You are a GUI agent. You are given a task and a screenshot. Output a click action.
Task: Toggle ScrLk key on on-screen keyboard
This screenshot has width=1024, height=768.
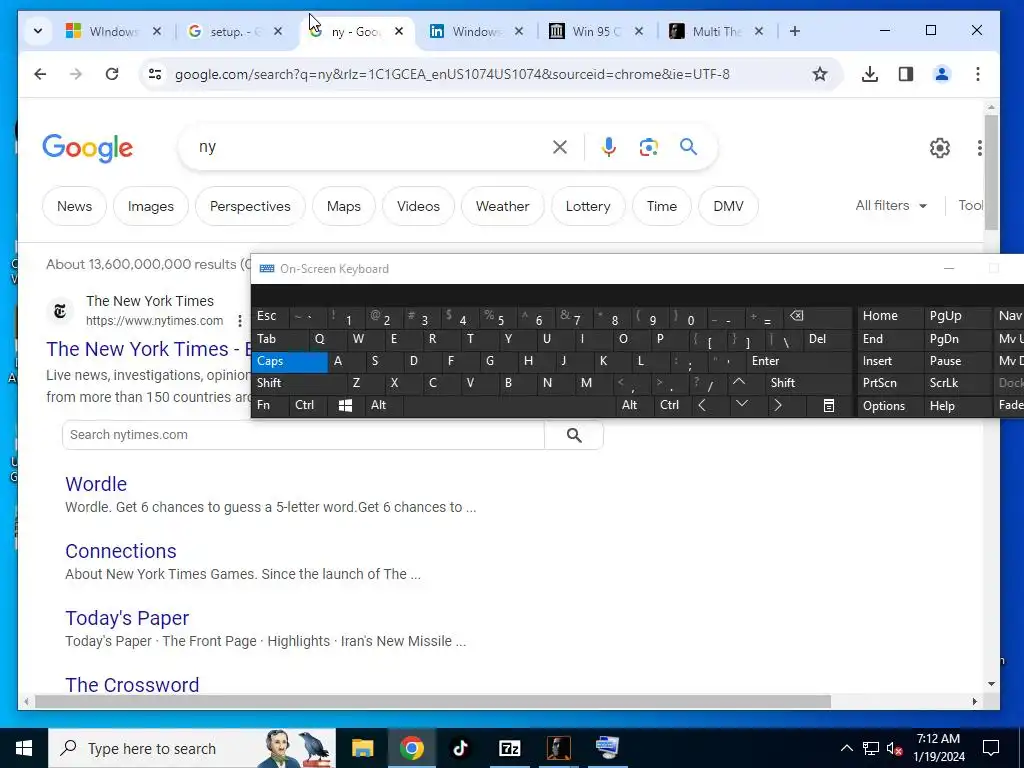[957, 383]
